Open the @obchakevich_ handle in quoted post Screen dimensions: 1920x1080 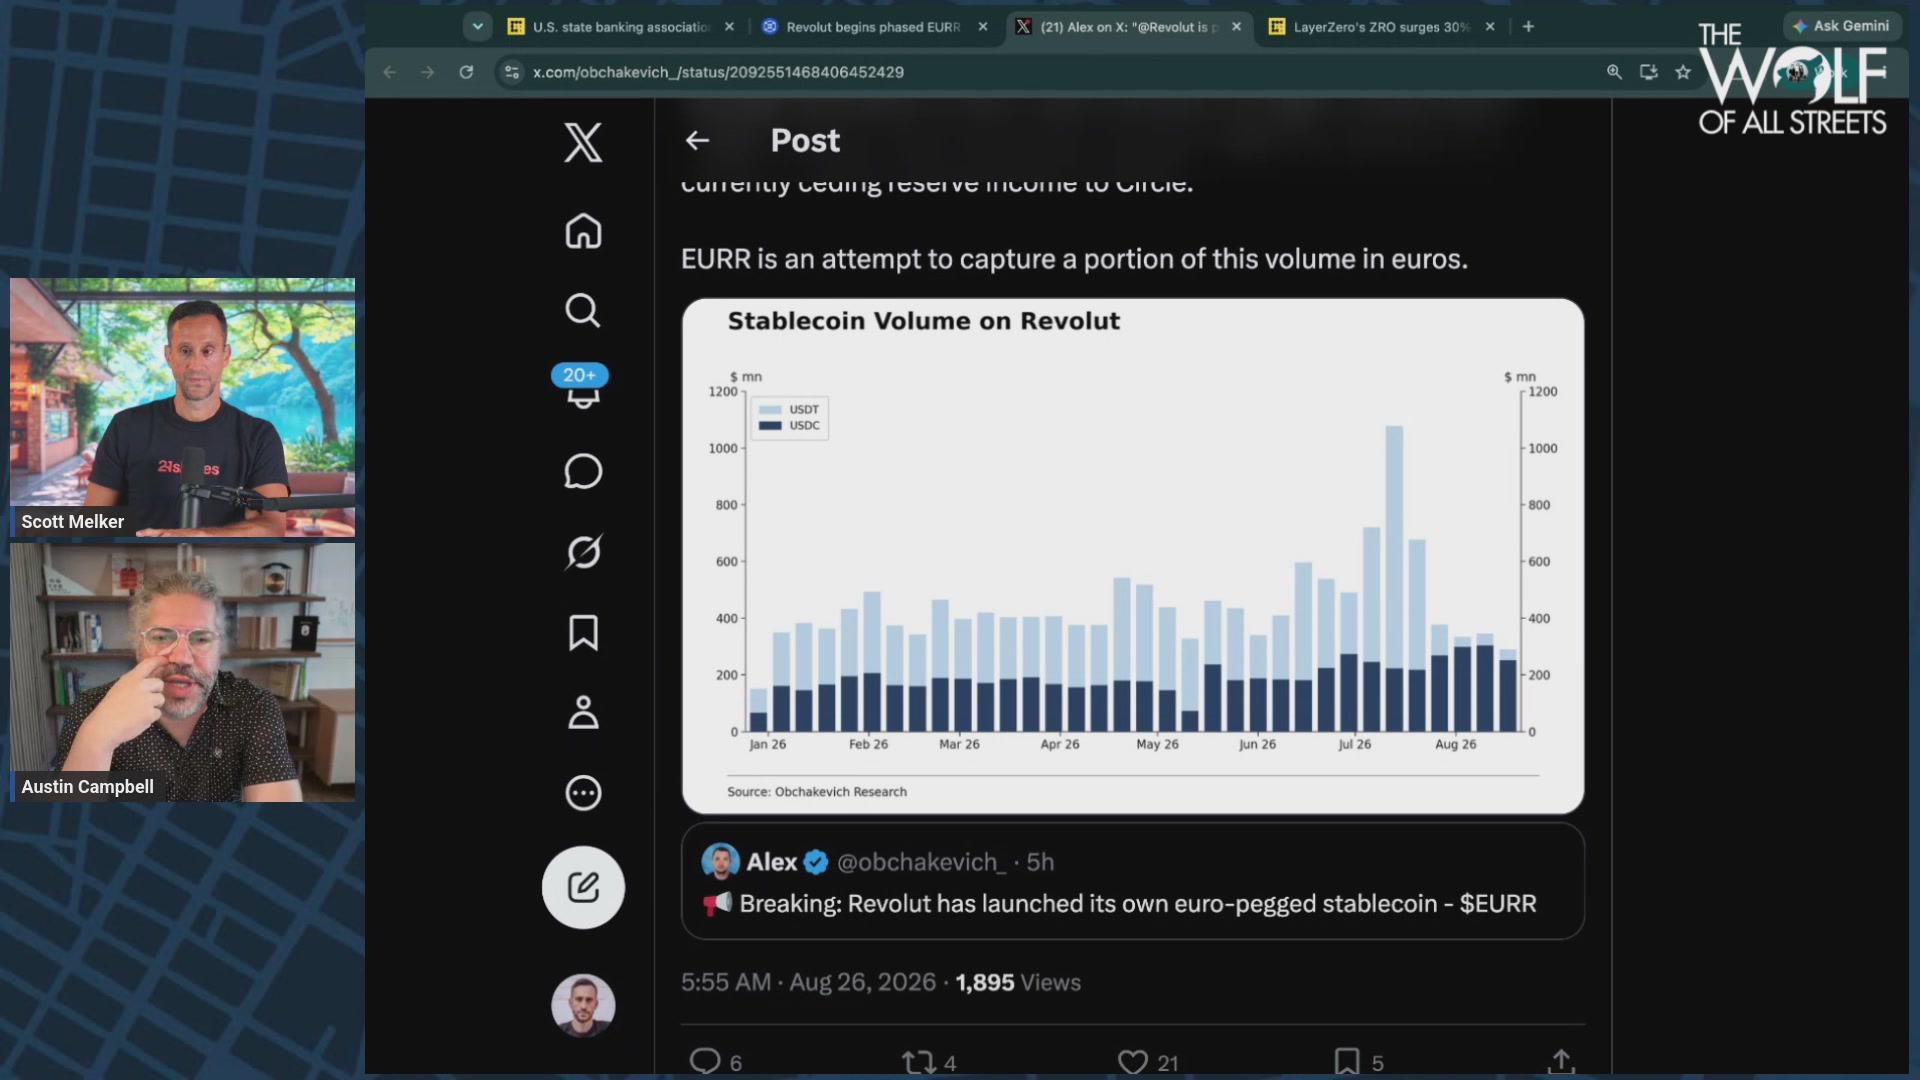(921, 862)
